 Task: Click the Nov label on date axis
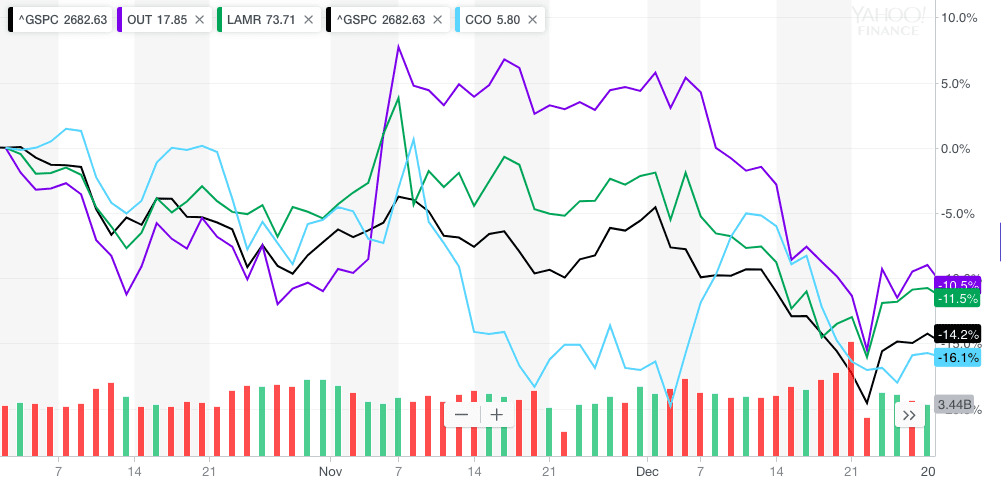(x=331, y=470)
